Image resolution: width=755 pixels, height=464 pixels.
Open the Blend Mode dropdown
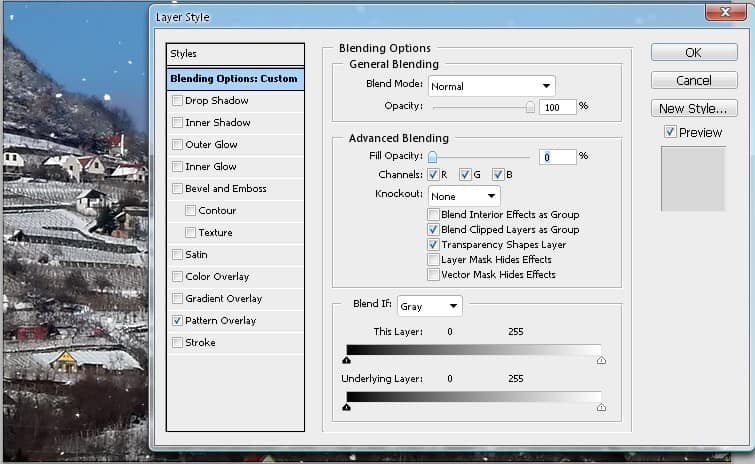tap(491, 87)
